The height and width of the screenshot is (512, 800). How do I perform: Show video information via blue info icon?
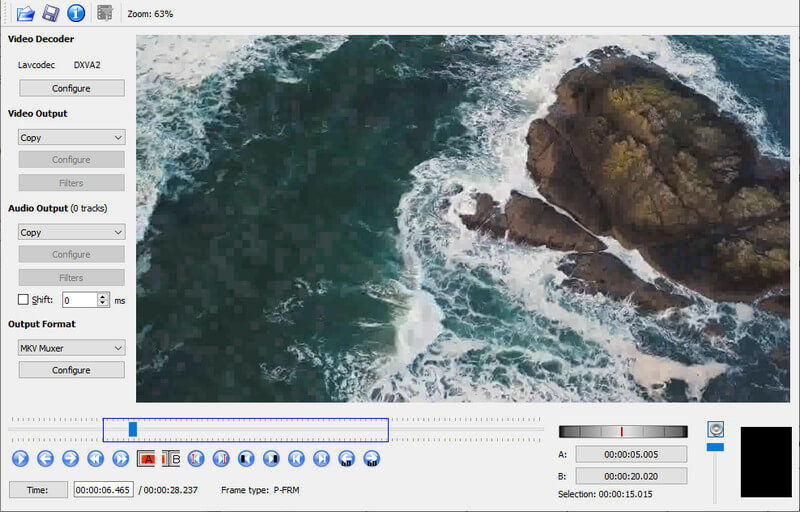pos(76,13)
